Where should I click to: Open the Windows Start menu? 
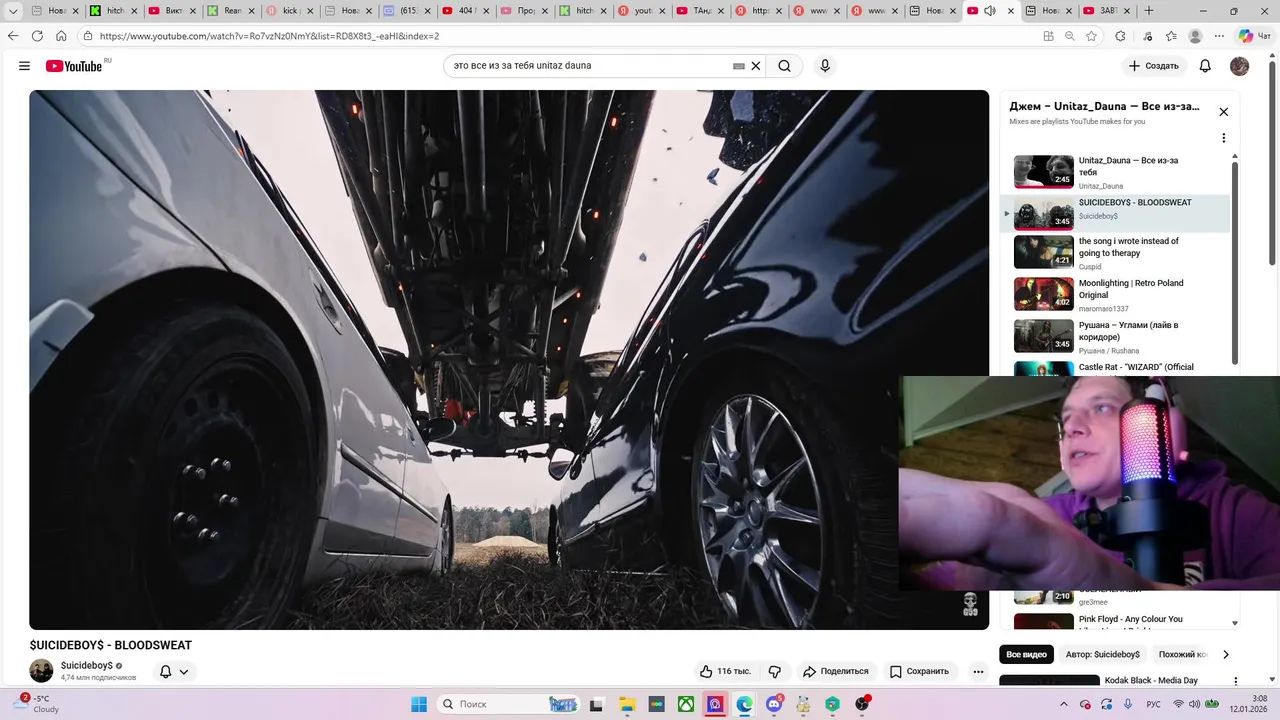(x=419, y=704)
